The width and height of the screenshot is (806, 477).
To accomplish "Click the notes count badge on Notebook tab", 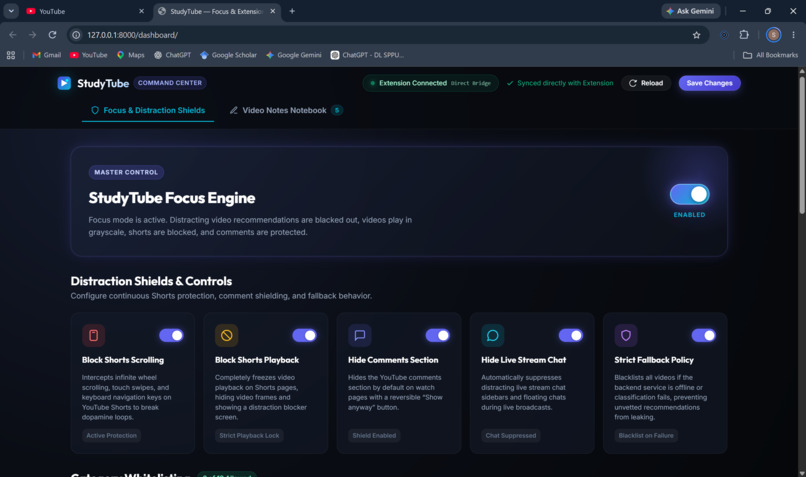I will coord(337,111).
